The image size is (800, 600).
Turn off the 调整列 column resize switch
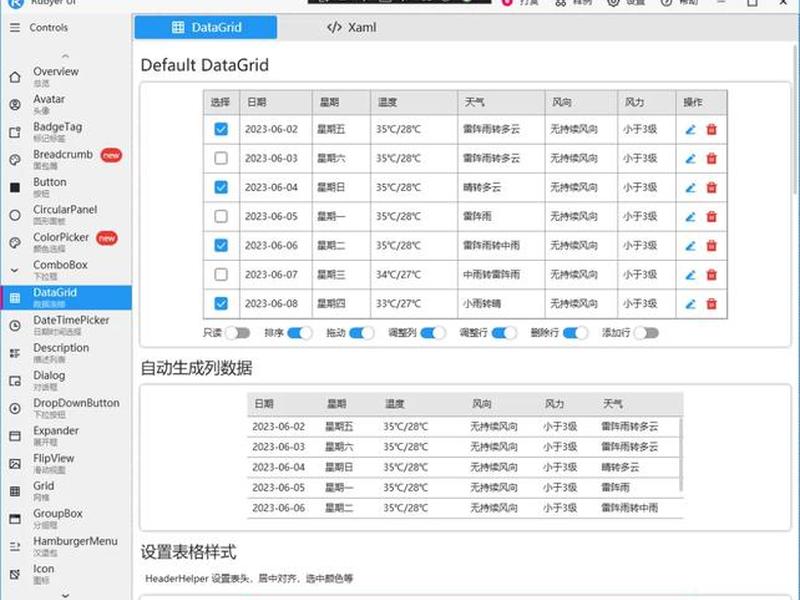433,333
